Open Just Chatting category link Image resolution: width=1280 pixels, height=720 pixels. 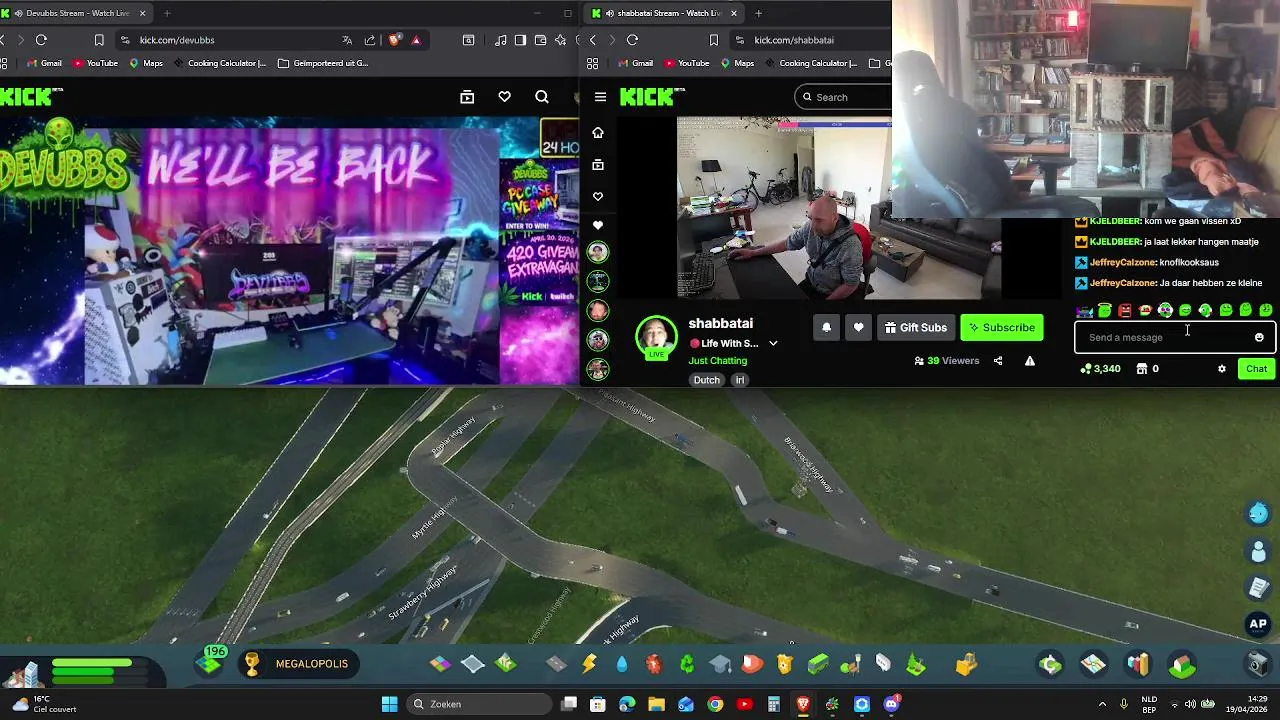tap(717, 360)
